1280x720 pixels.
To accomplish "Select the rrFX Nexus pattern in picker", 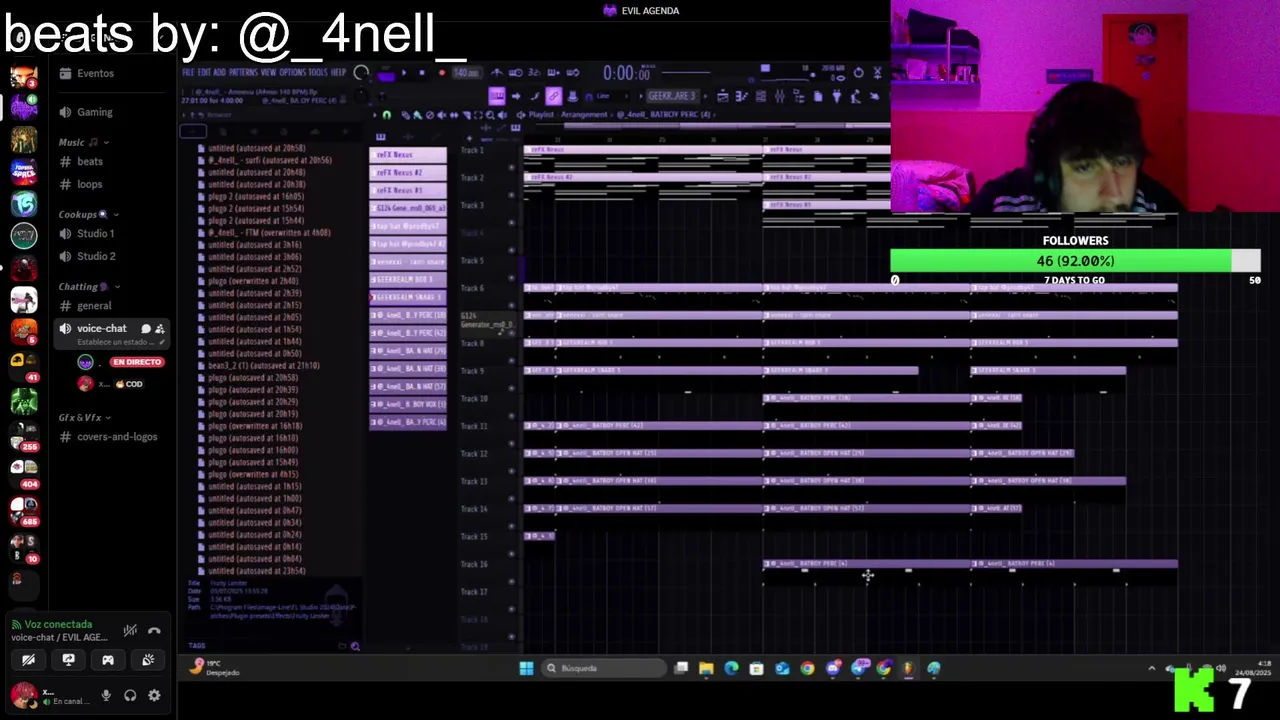I will pos(408,154).
